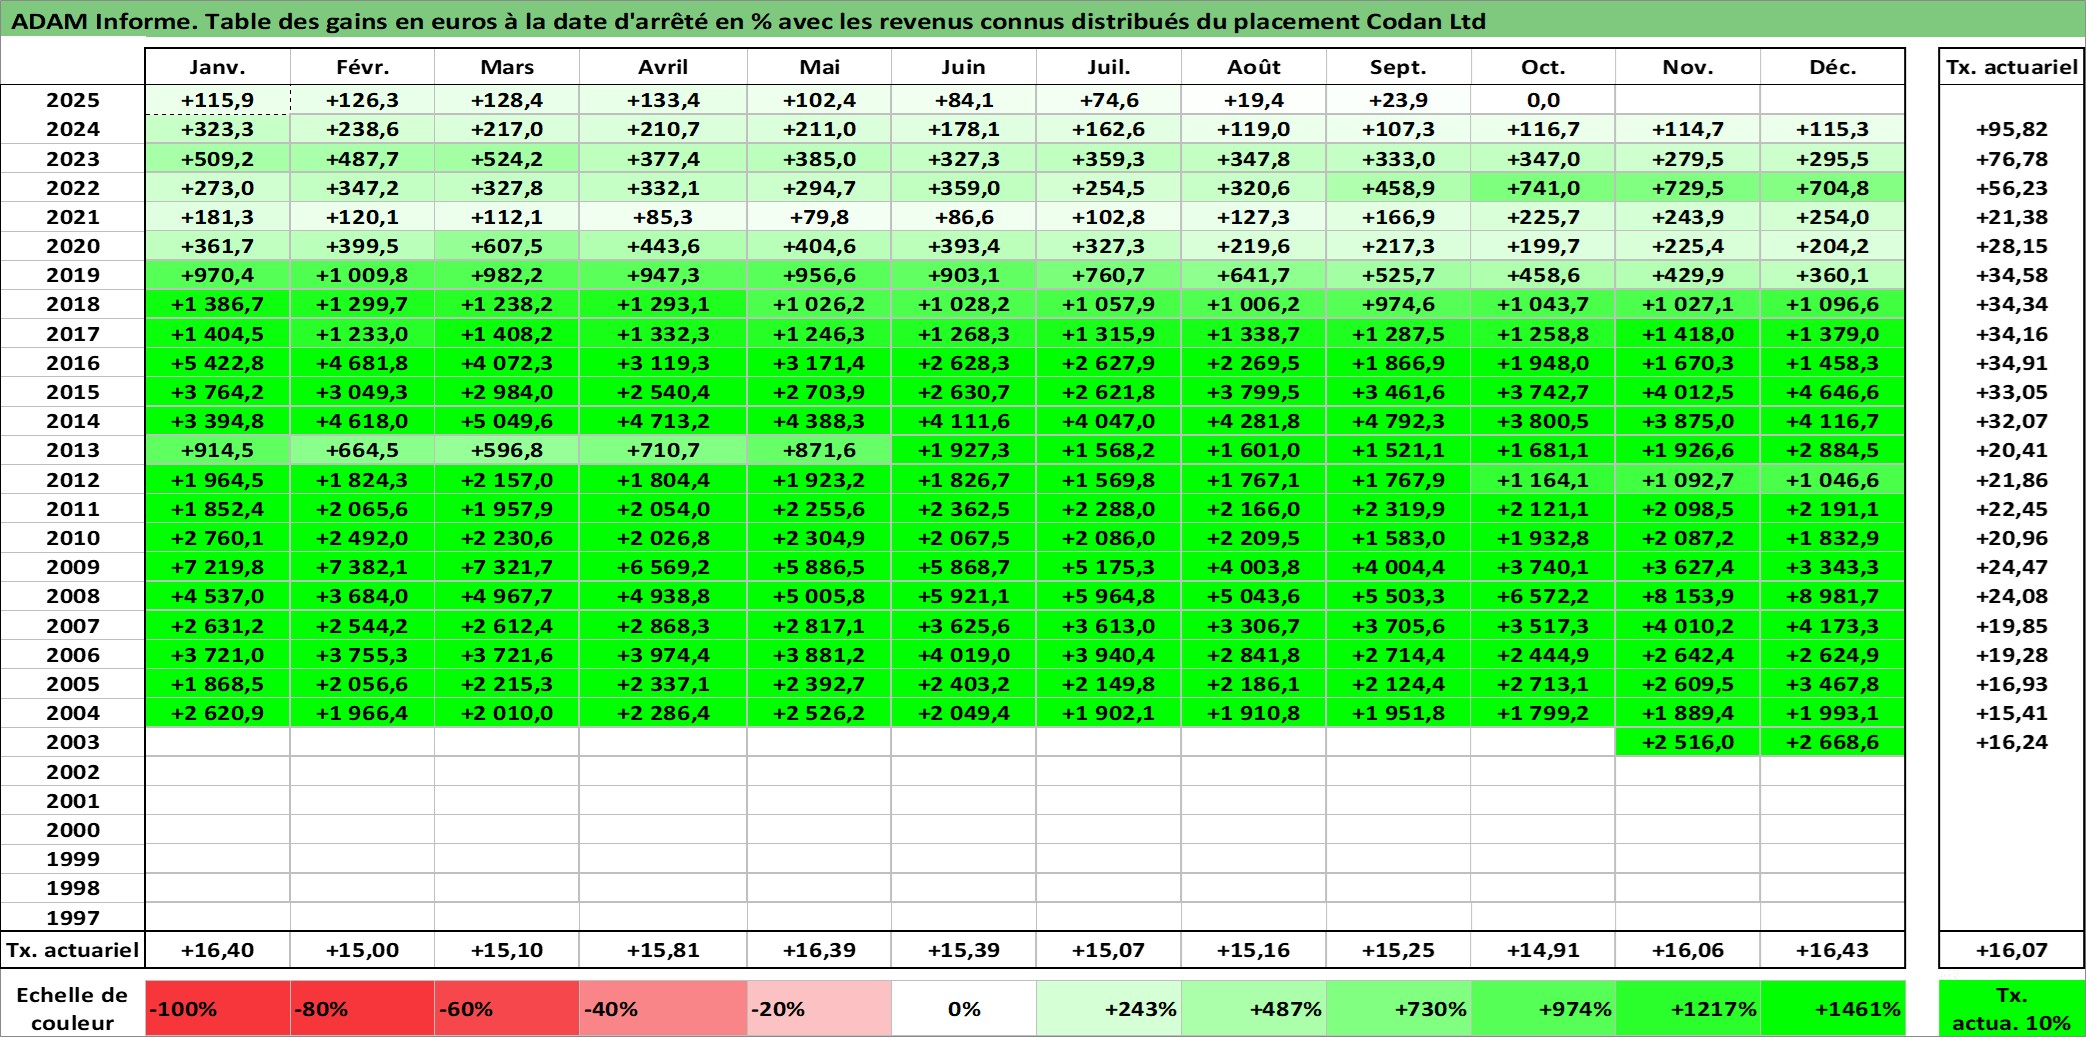Select the Juil. column header
The width and height of the screenshot is (2086, 1037).
[1109, 67]
